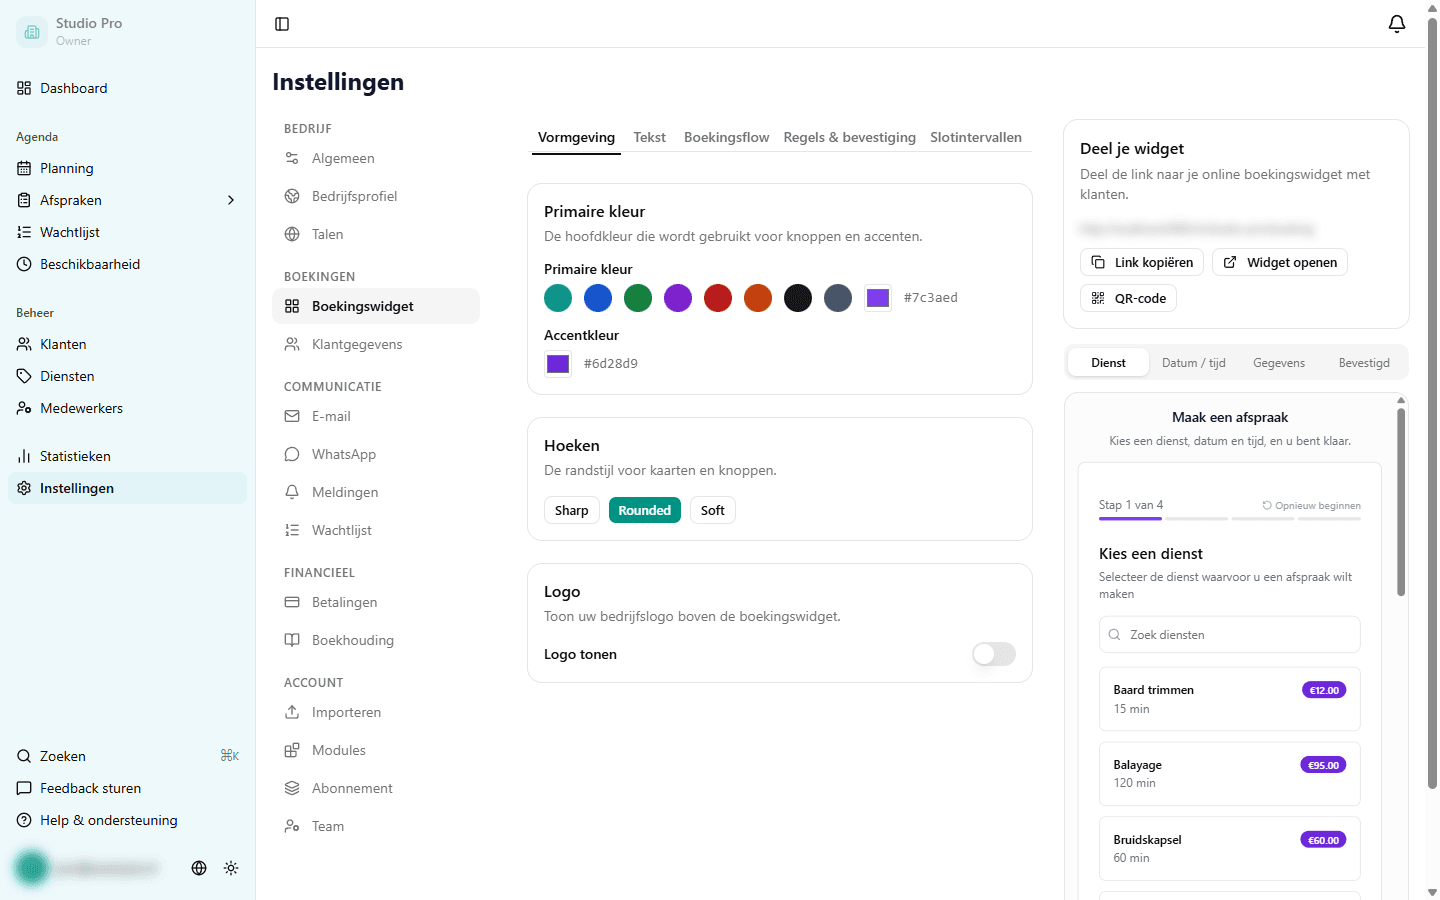Pick the orange primary color swatch

[758, 298]
